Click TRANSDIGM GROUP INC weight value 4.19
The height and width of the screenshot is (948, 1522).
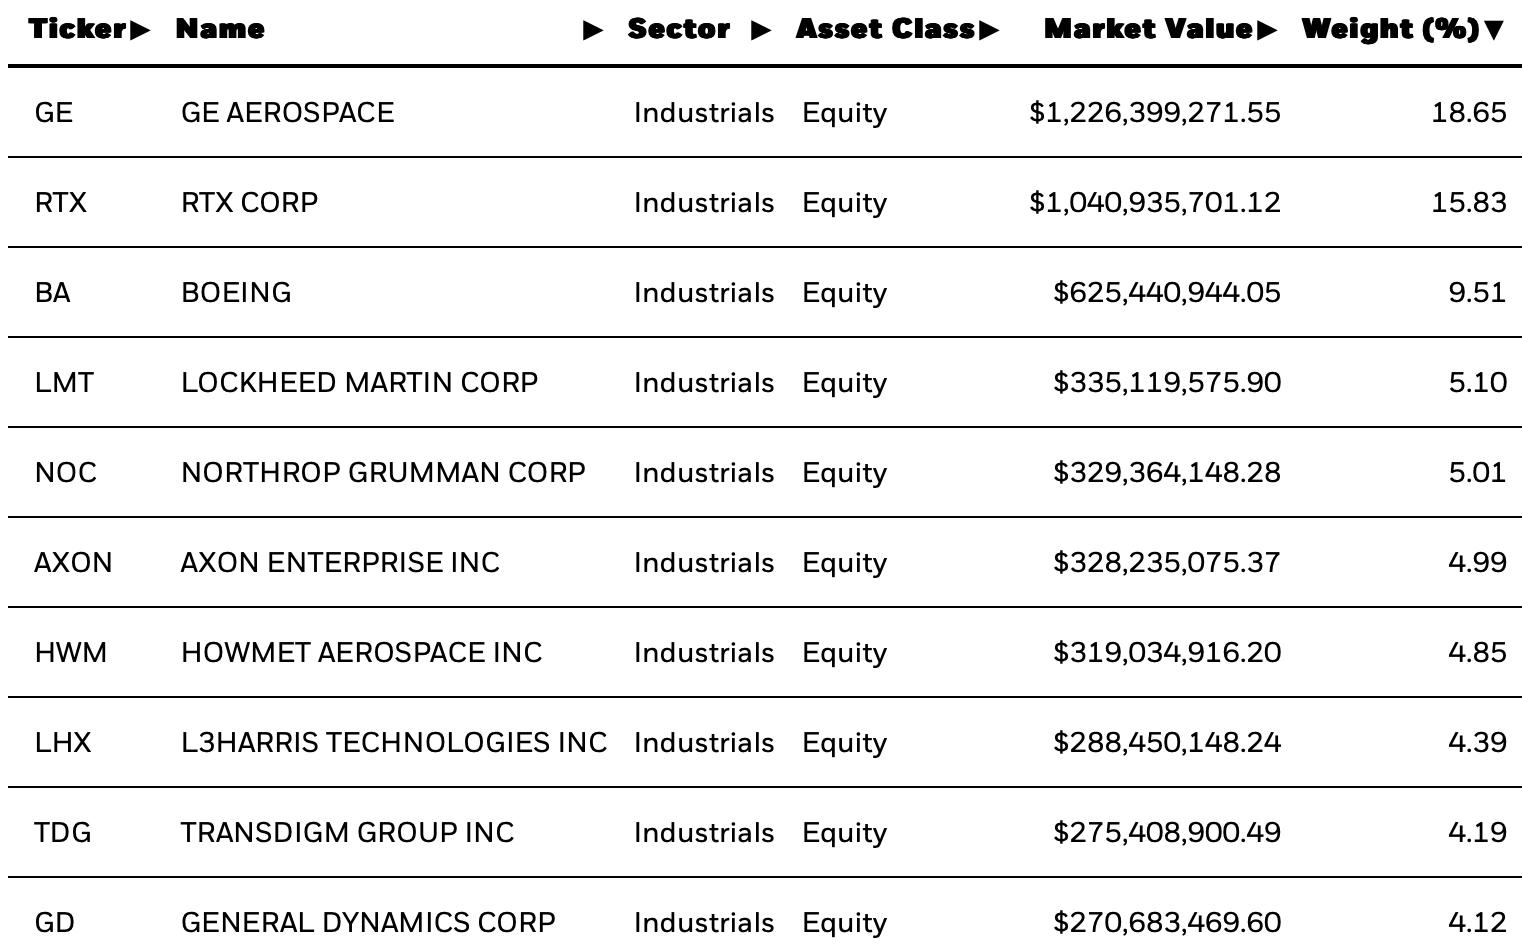(1477, 832)
